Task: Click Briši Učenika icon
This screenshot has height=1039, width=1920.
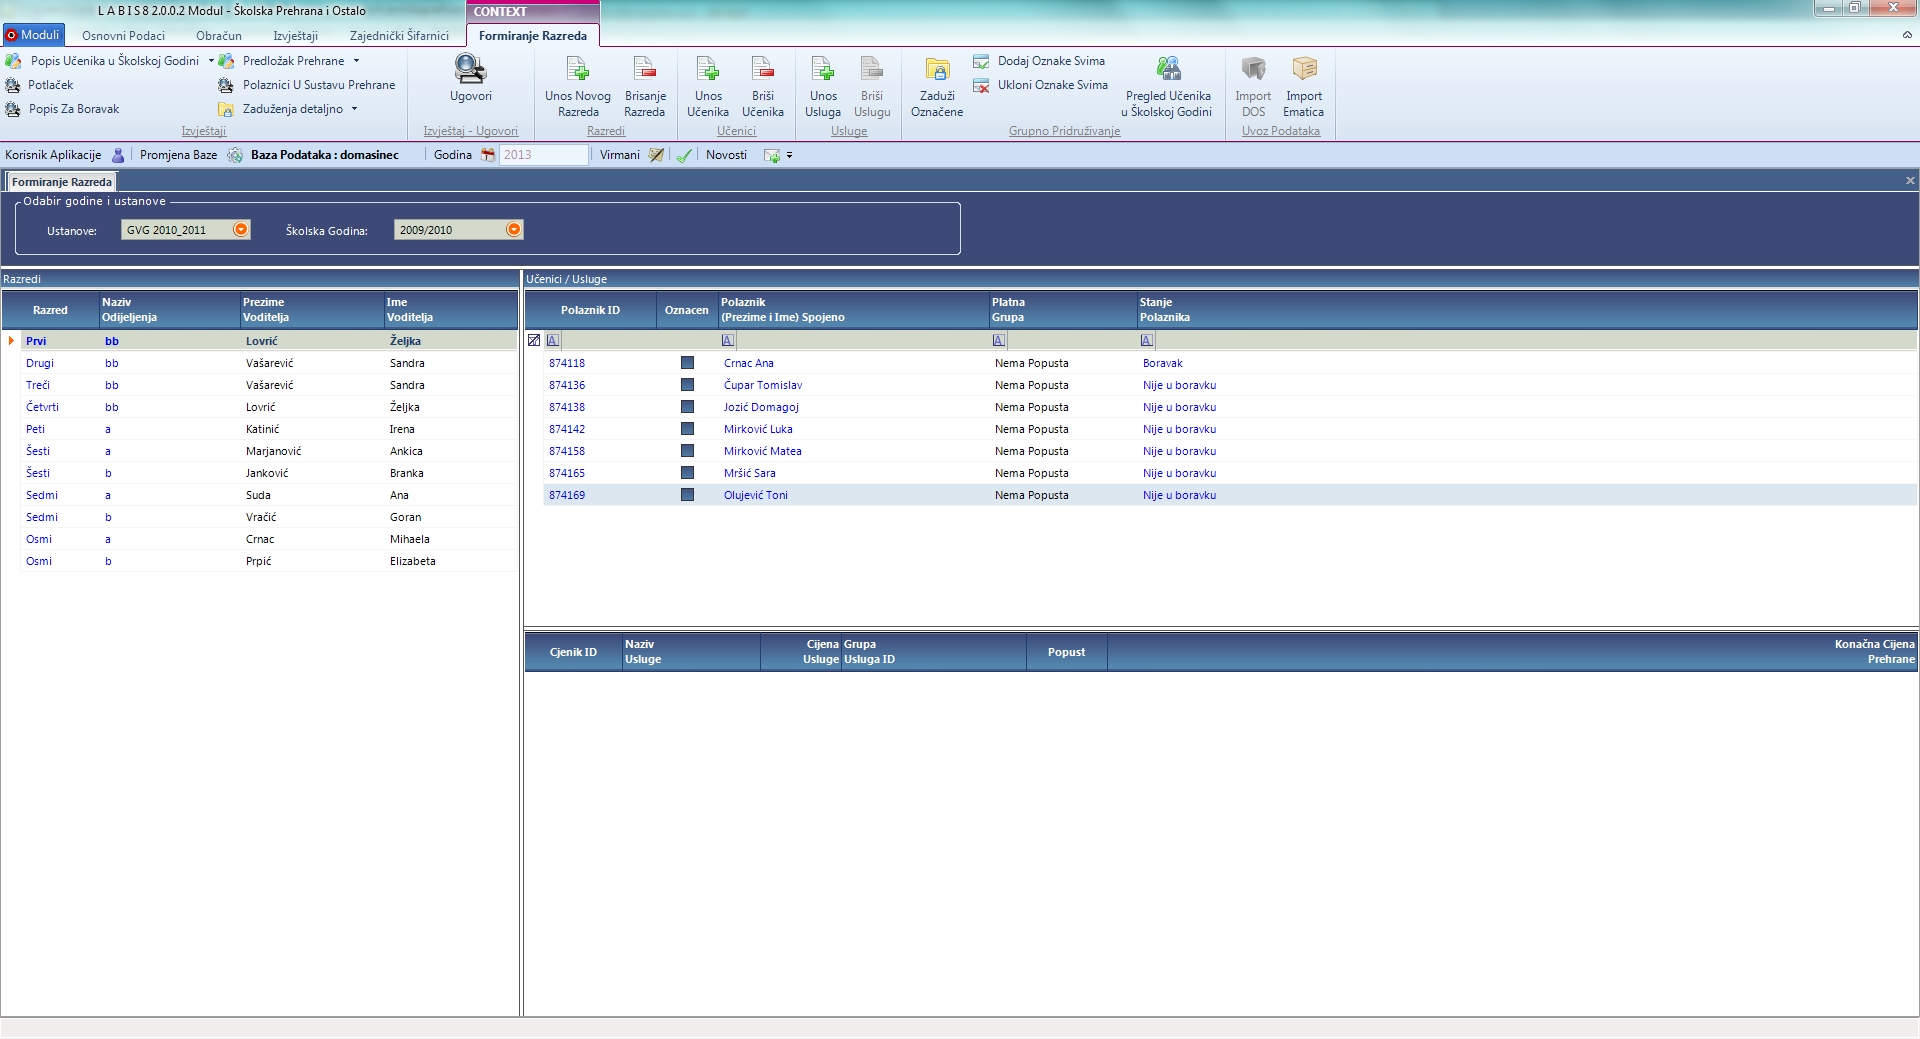Action: [762, 70]
